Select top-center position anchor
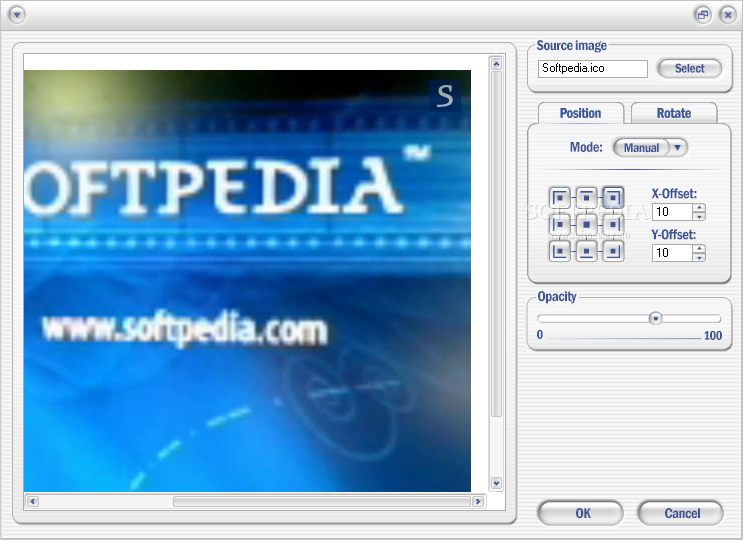This screenshot has width=743, height=540. [x=587, y=197]
